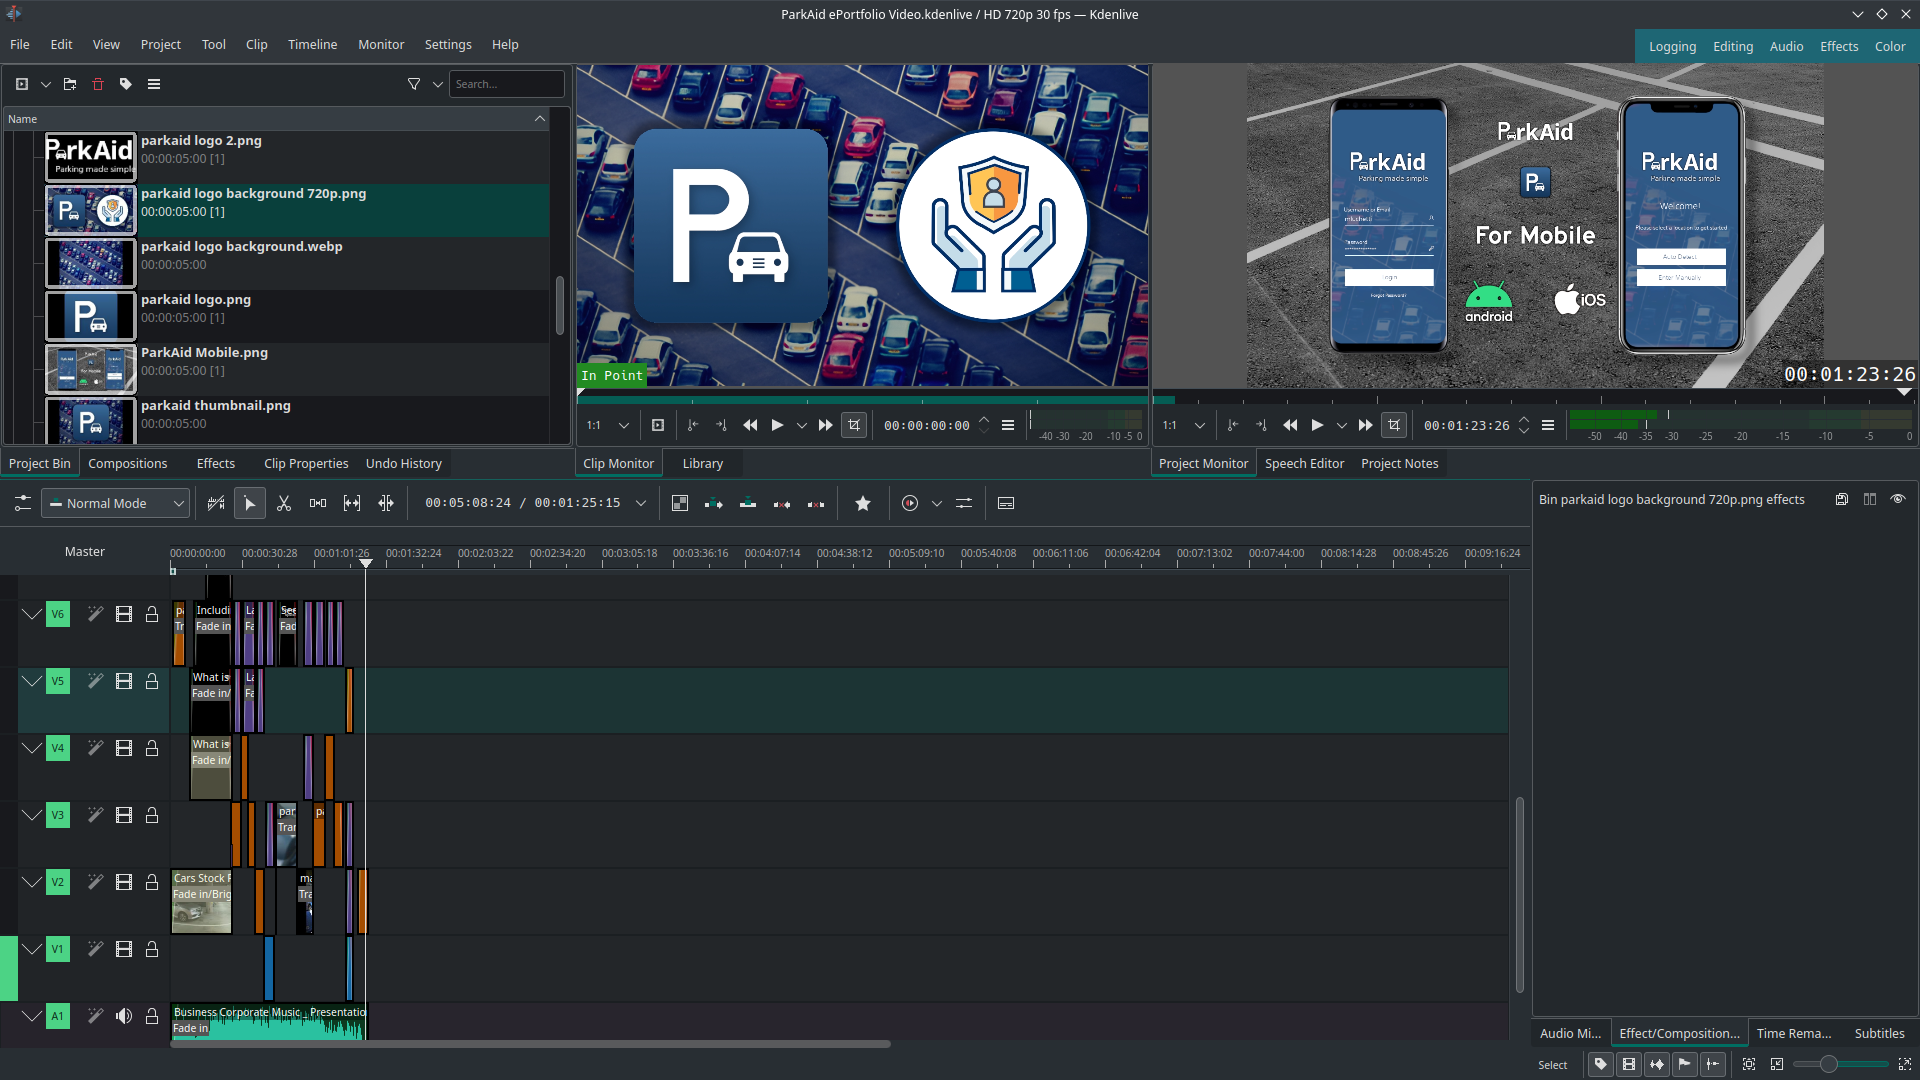Activate the Selection arrow tool
Viewport: 1920px width, 1080px height.
coord(250,503)
